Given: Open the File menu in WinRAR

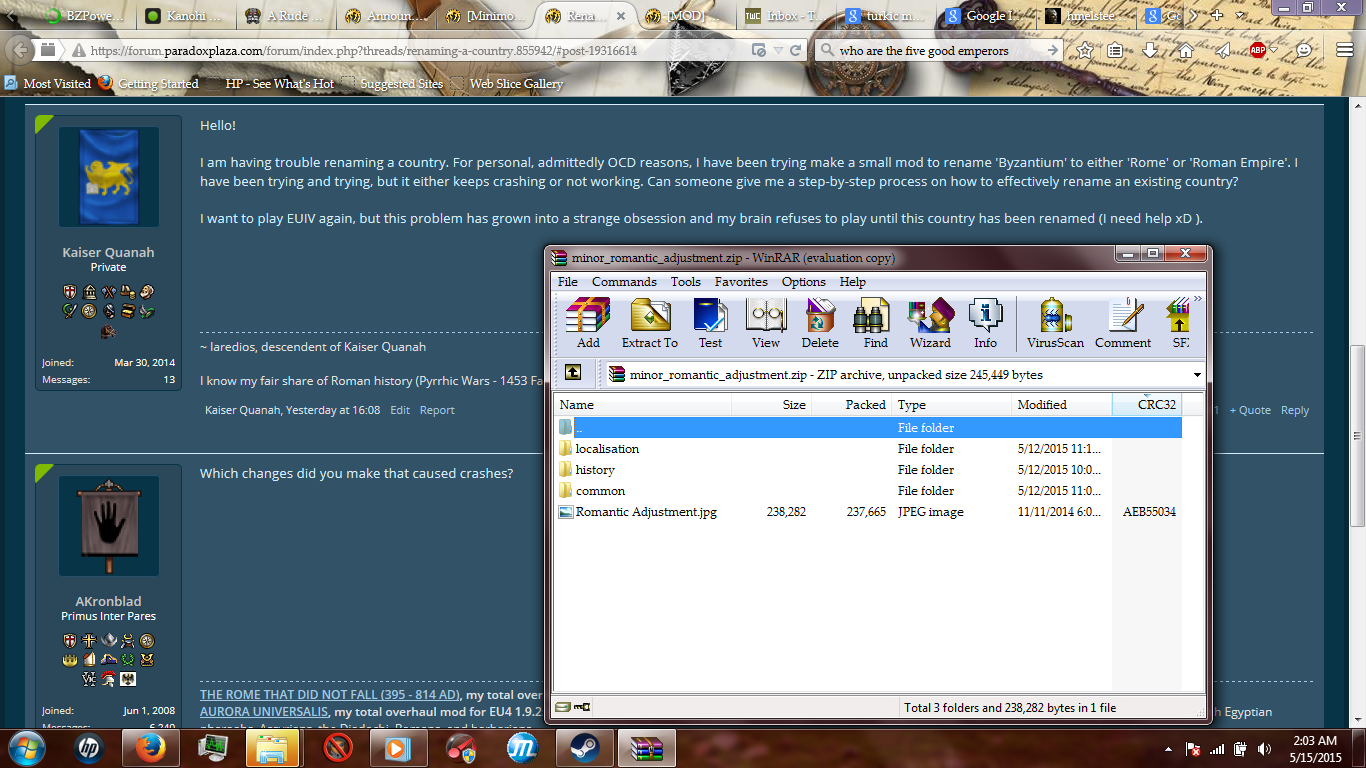Looking at the screenshot, I should click(568, 282).
